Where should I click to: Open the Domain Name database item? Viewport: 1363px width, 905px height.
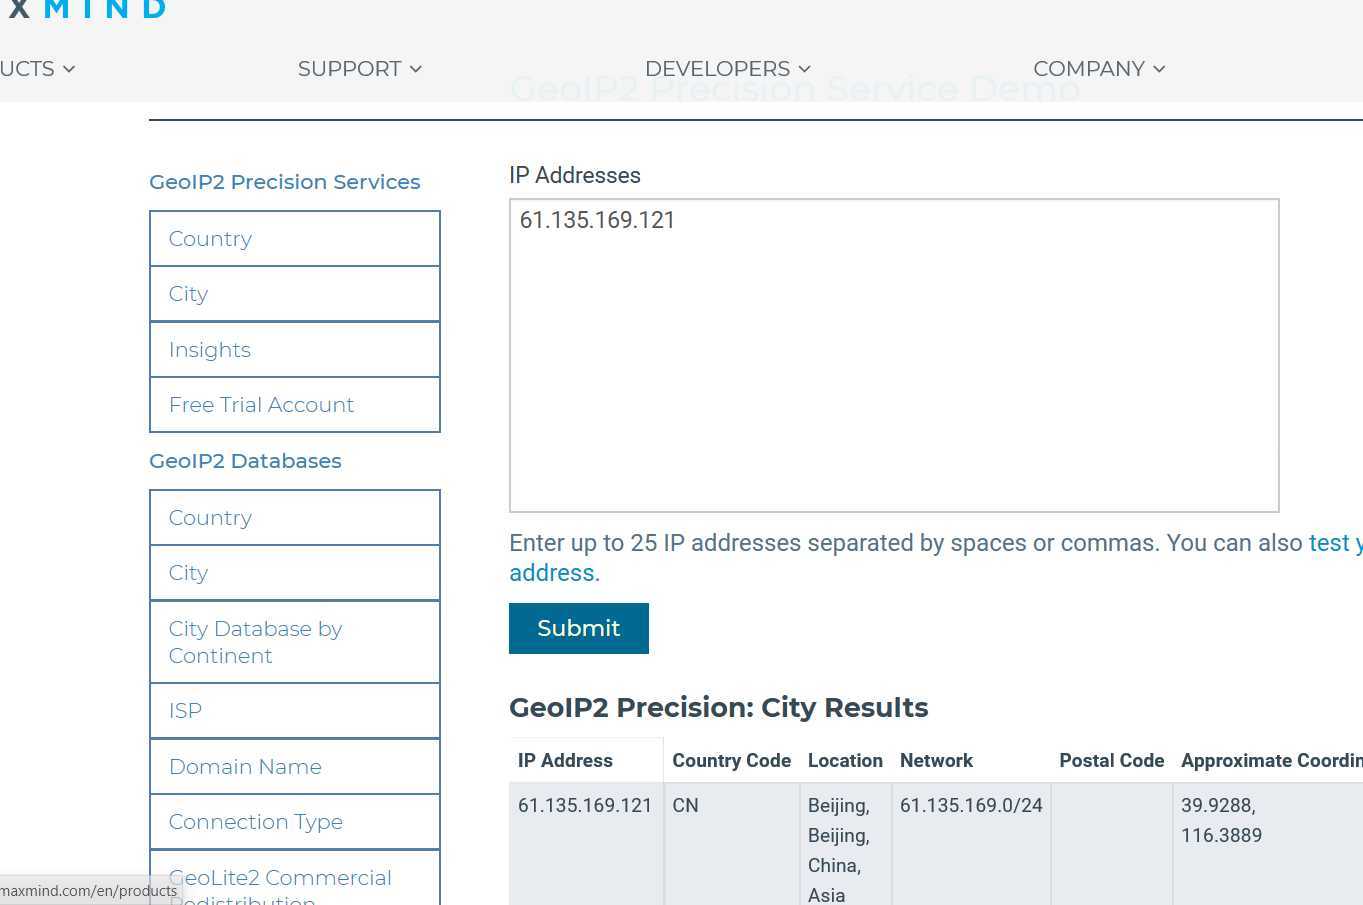click(295, 767)
